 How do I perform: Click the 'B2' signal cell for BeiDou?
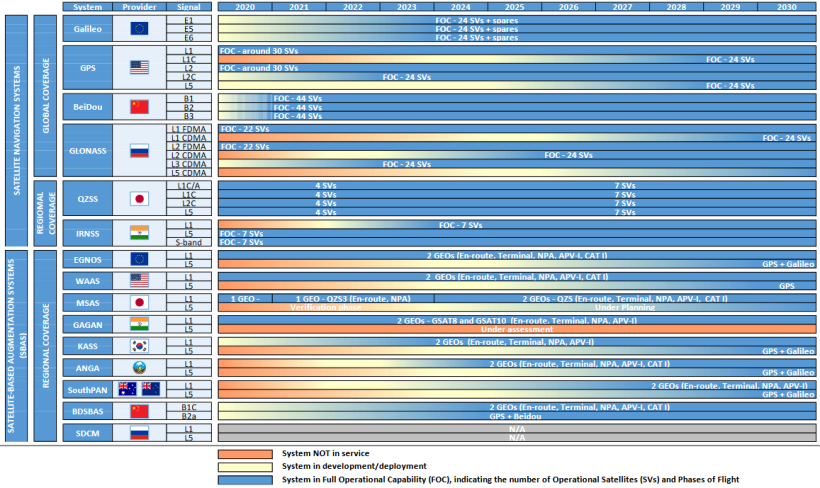(x=189, y=107)
